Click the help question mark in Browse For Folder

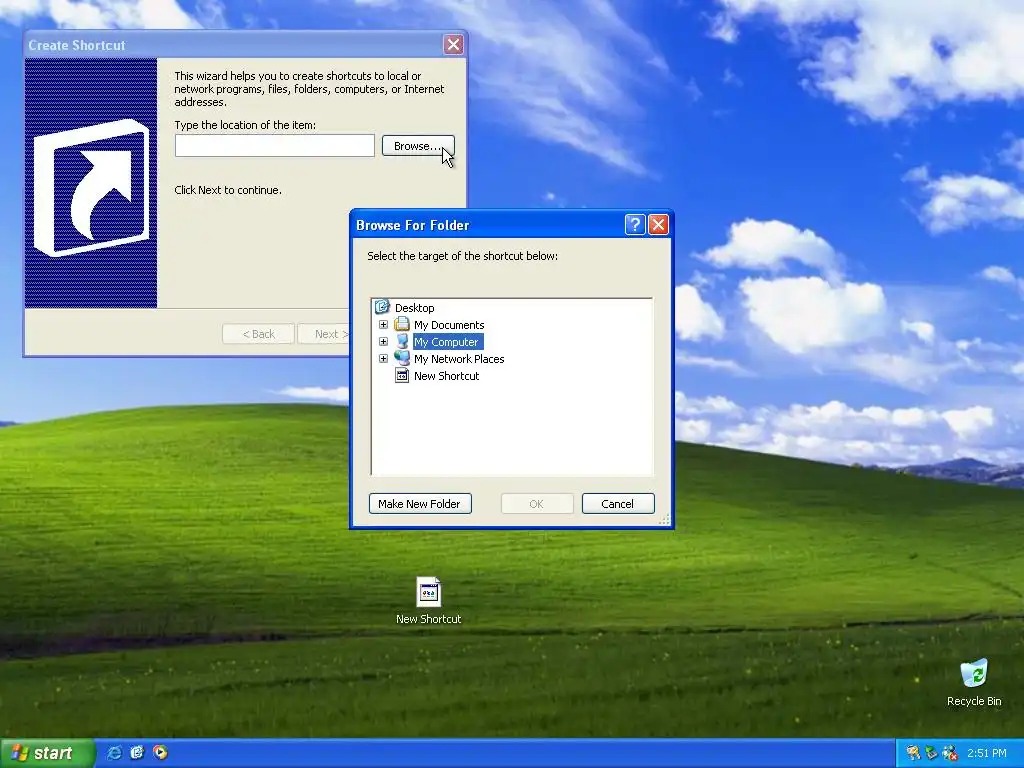tap(635, 225)
